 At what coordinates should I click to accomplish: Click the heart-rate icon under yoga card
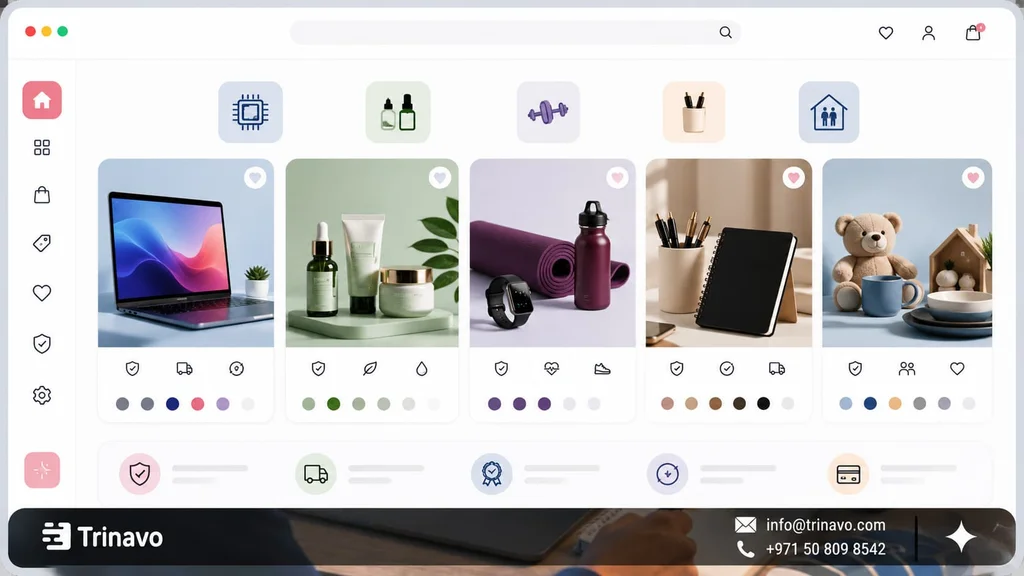(552, 369)
